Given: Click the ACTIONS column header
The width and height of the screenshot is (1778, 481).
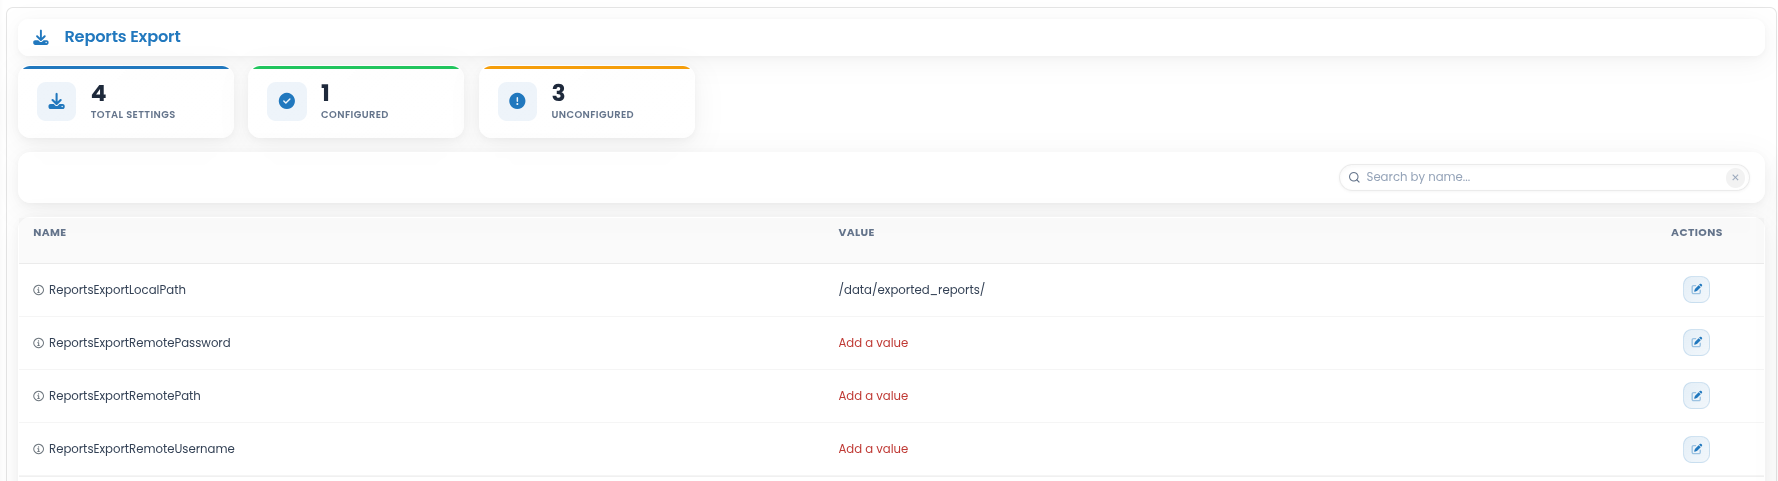Looking at the screenshot, I should pyautogui.click(x=1696, y=233).
